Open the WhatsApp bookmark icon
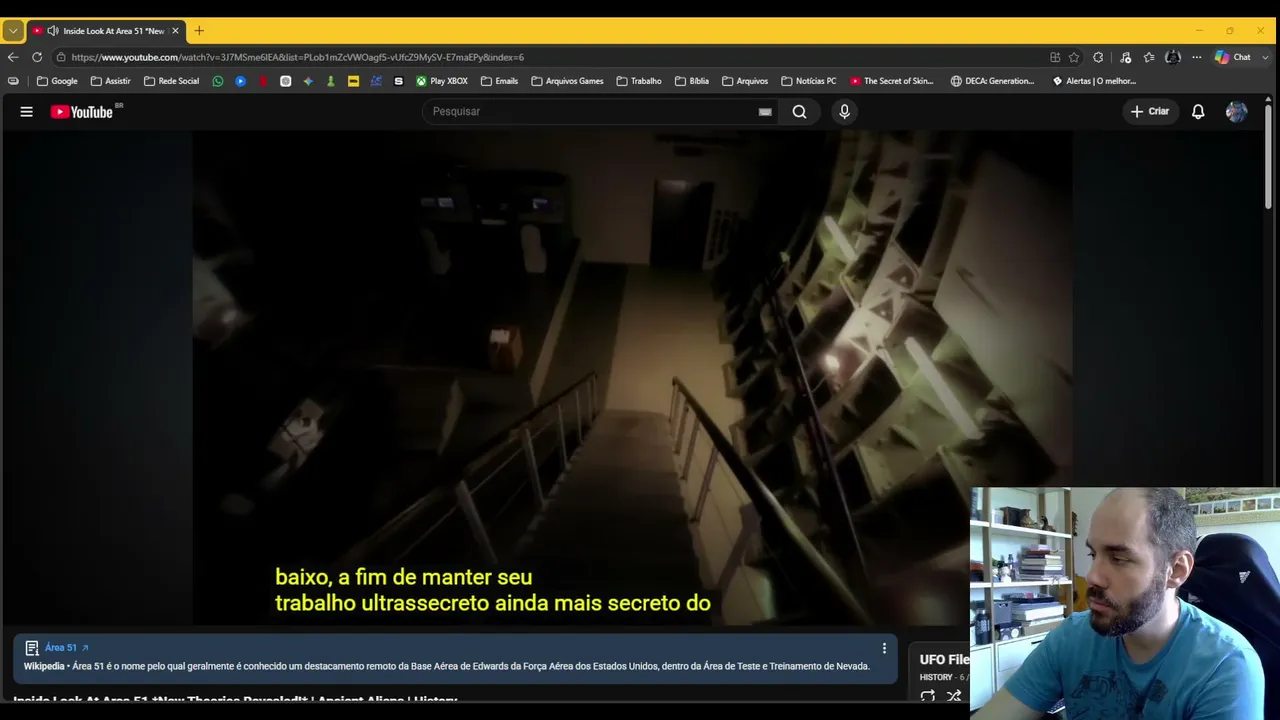 coord(218,81)
